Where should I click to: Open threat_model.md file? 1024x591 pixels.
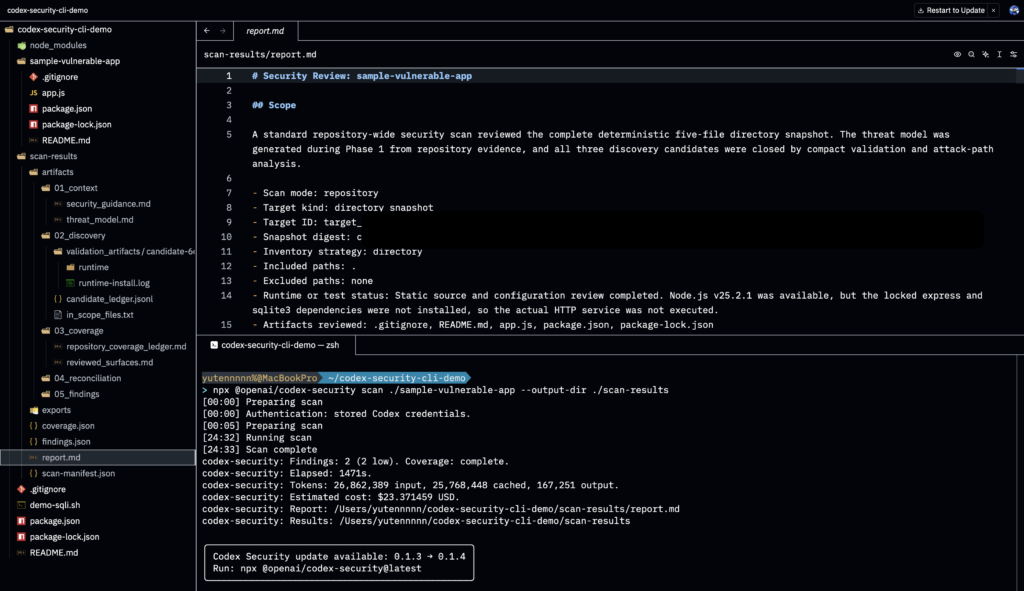(x=99, y=219)
